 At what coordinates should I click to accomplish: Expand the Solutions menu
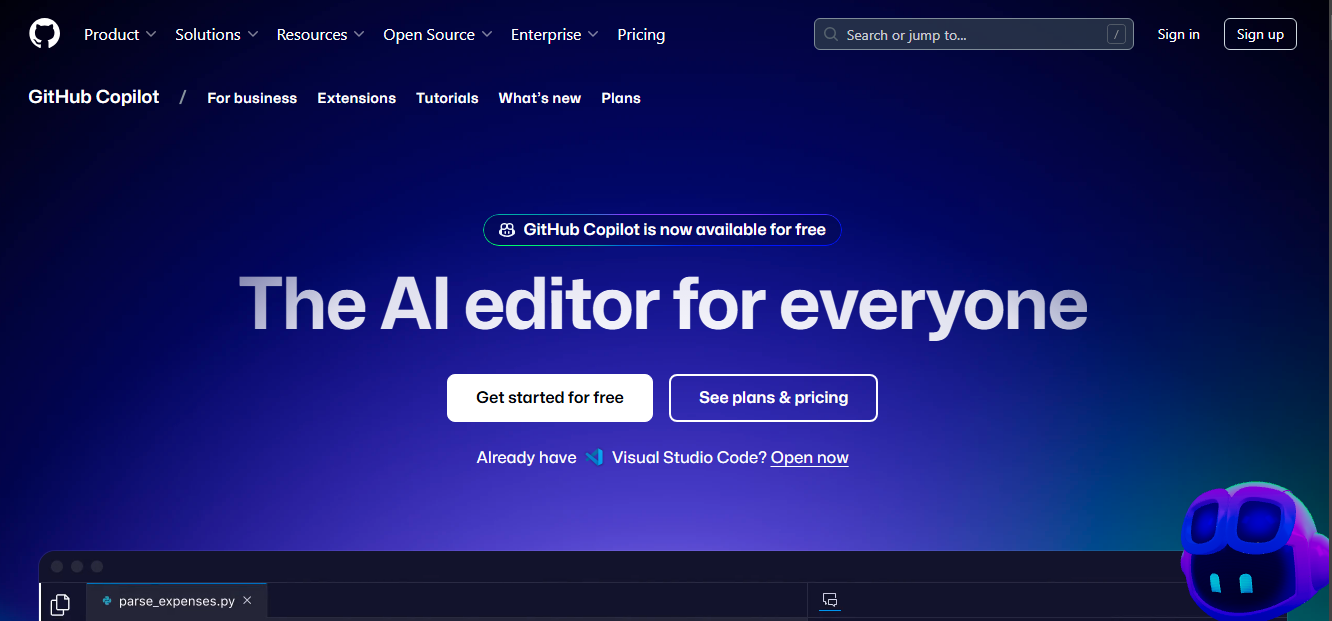click(216, 34)
